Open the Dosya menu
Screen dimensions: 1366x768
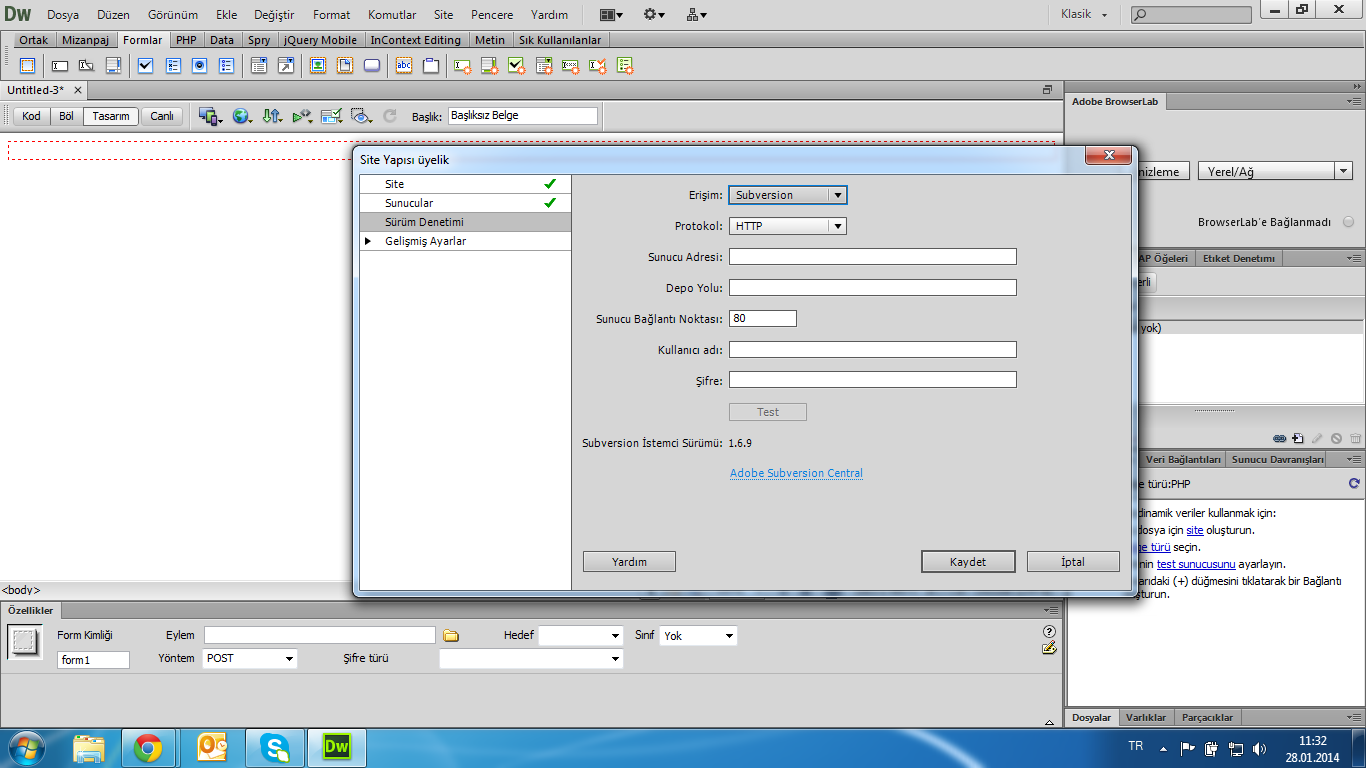coord(63,15)
